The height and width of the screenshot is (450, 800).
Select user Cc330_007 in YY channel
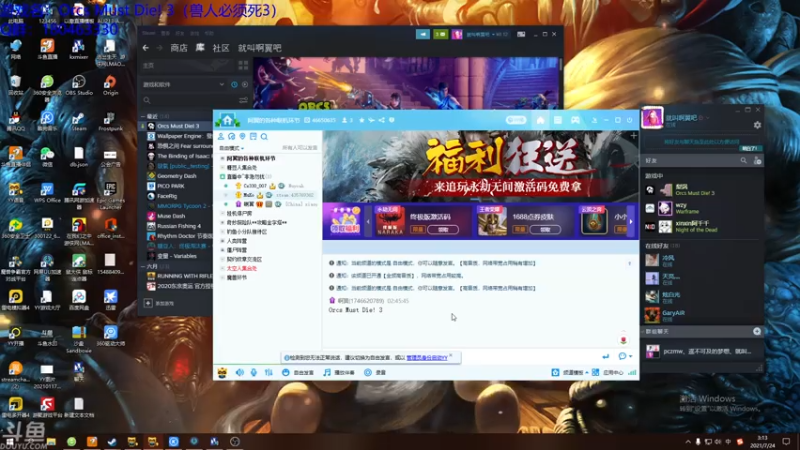(255, 186)
